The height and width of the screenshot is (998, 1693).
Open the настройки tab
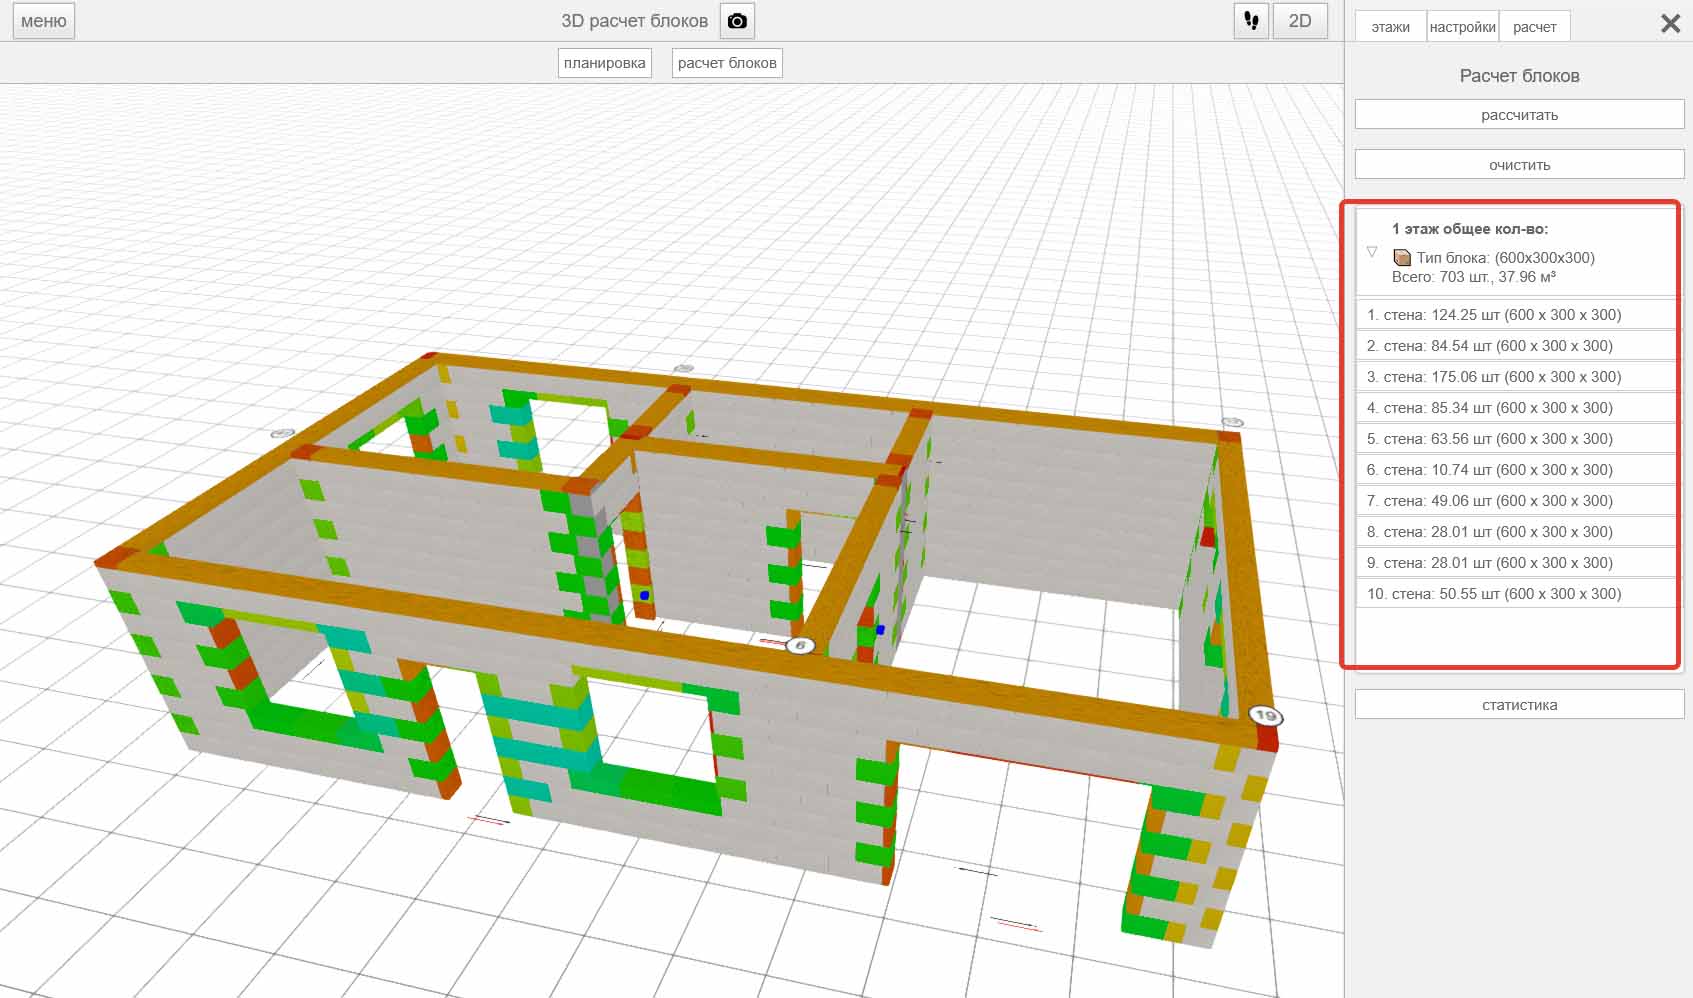tap(1462, 27)
